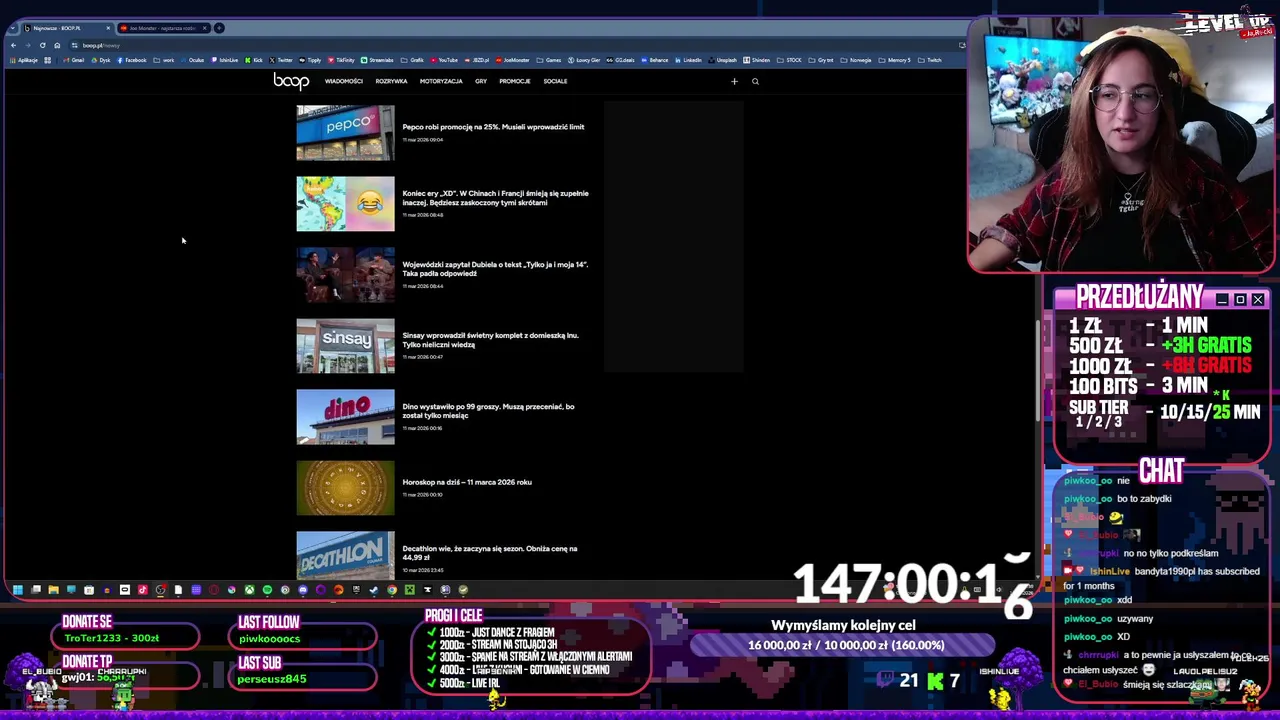Click the dino store thumbnail
Image resolution: width=1280 pixels, height=720 pixels.
point(345,417)
